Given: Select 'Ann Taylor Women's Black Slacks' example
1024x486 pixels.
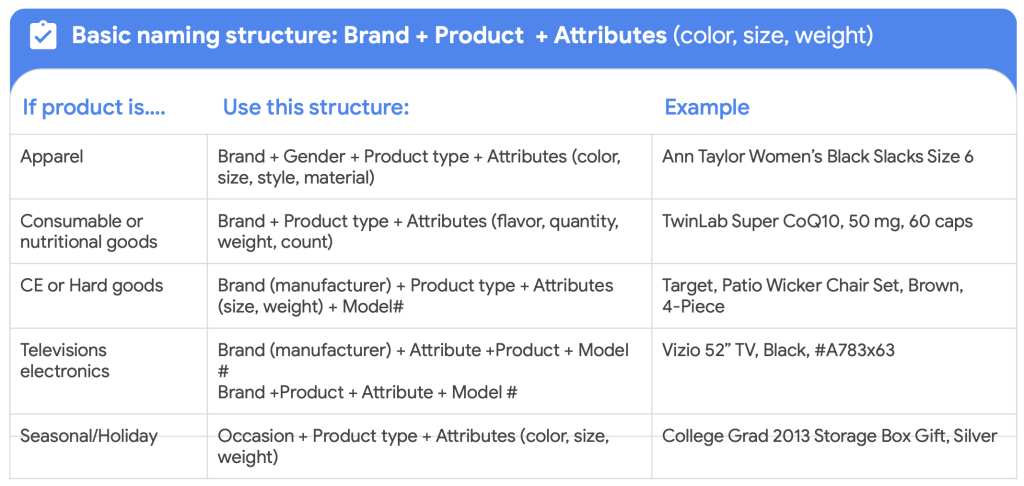Looking at the screenshot, I should click(x=818, y=157).
